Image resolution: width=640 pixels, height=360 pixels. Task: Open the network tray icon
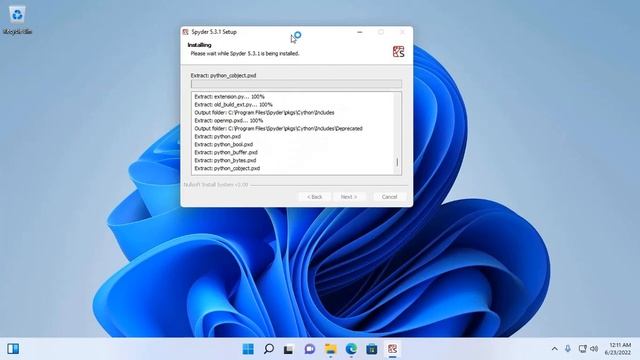click(582, 349)
